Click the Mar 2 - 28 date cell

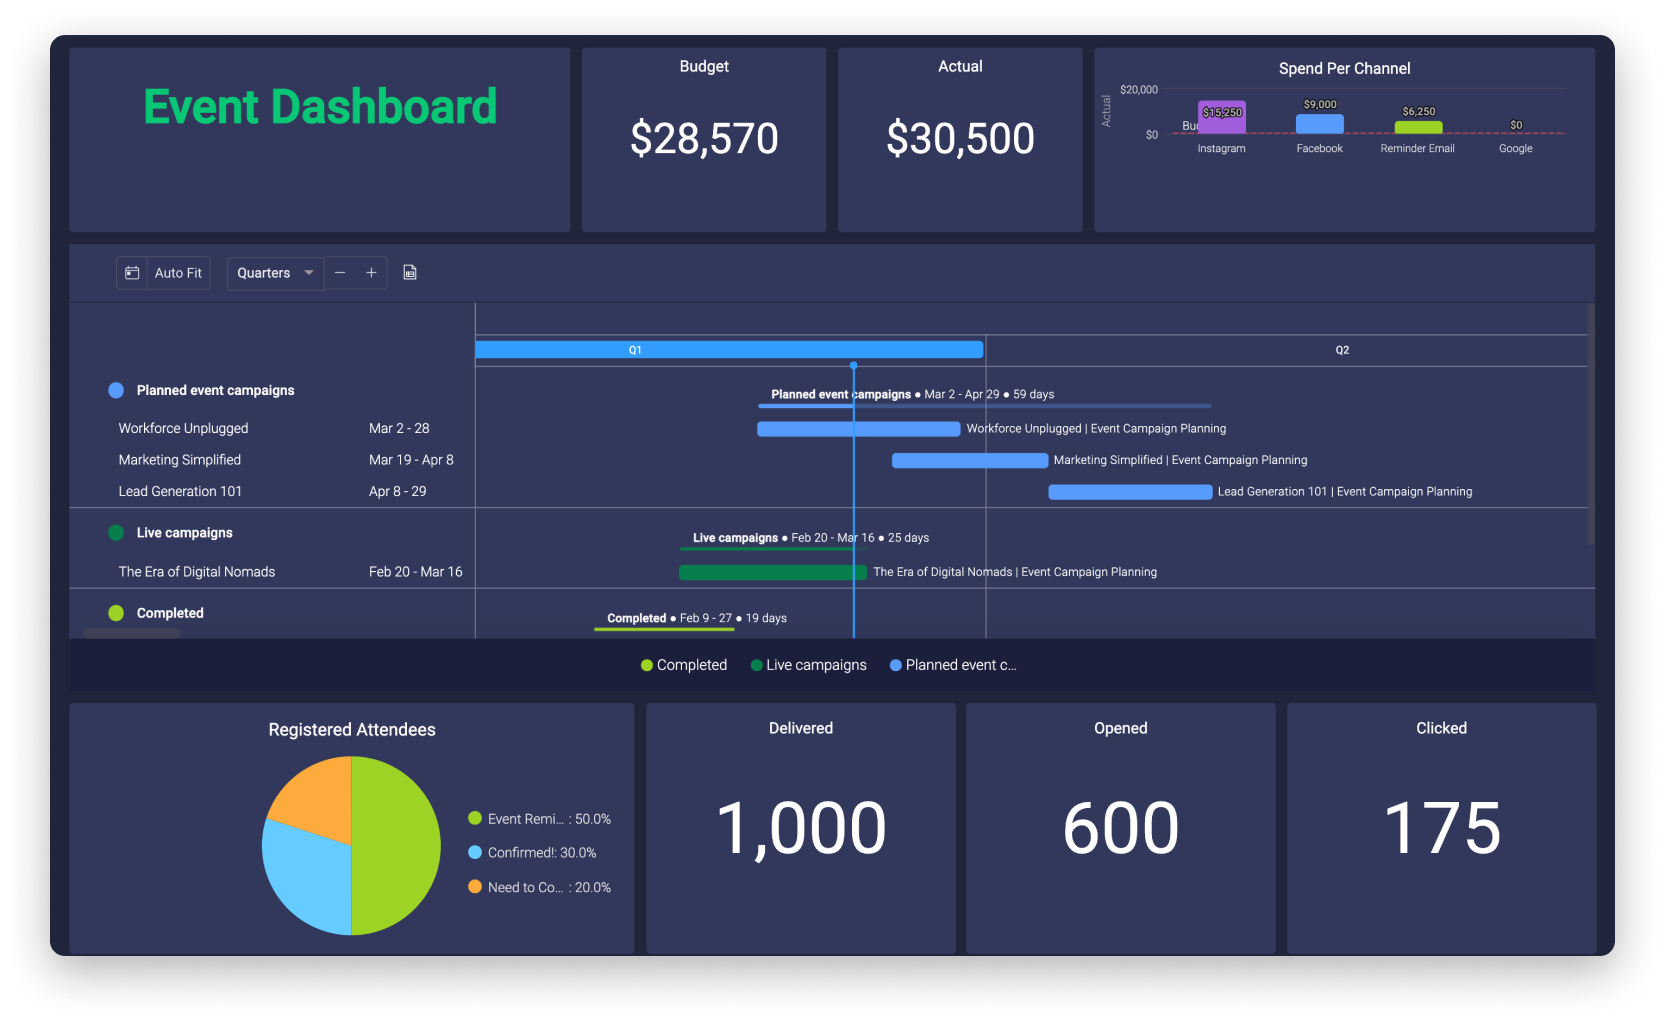point(399,428)
